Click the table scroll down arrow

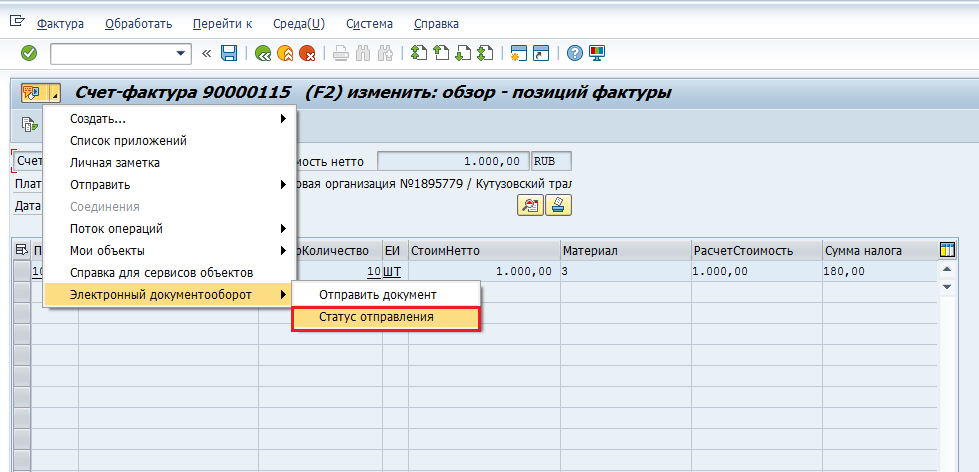[947, 286]
